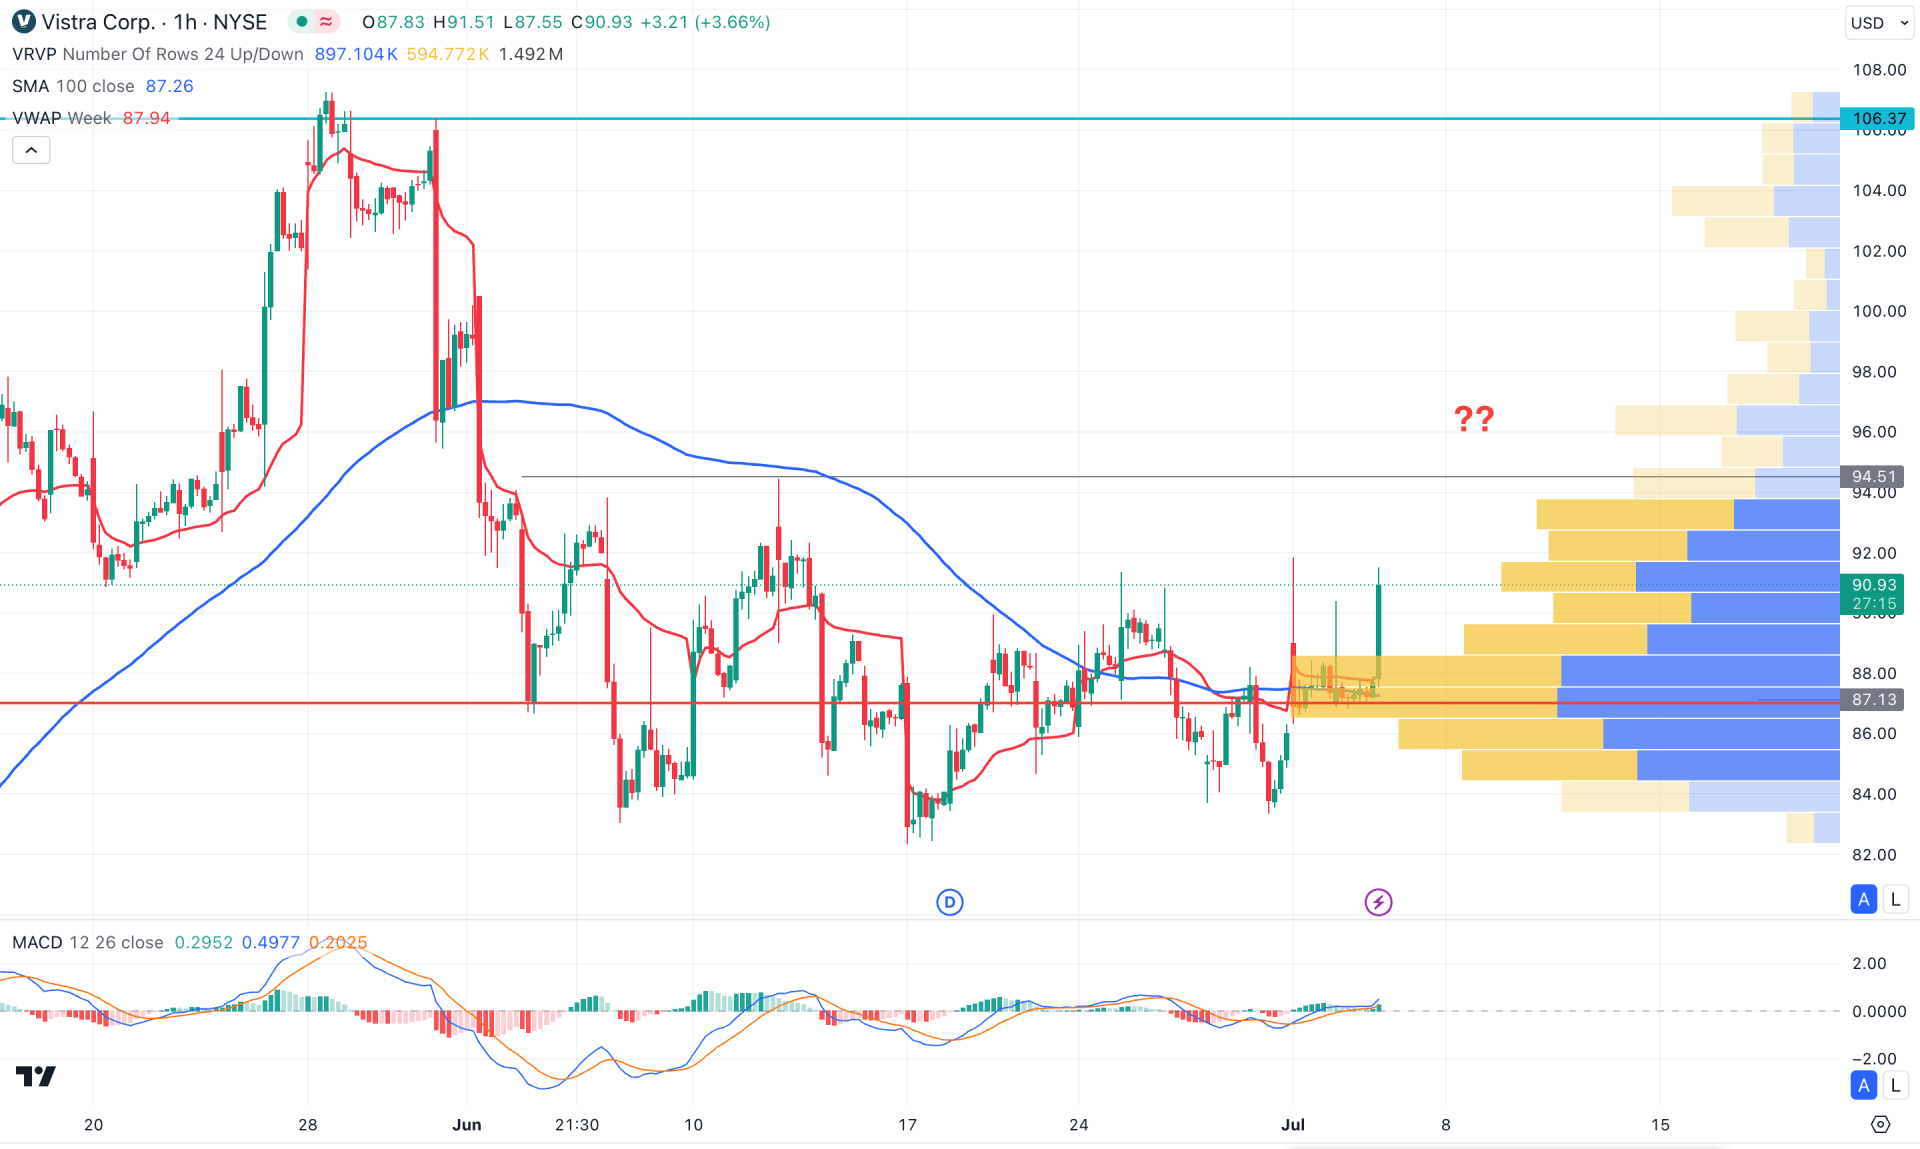Click the Jul date label on time axis
The width and height of the screenshot is (1920, 1149).
coord(1293,1124)
